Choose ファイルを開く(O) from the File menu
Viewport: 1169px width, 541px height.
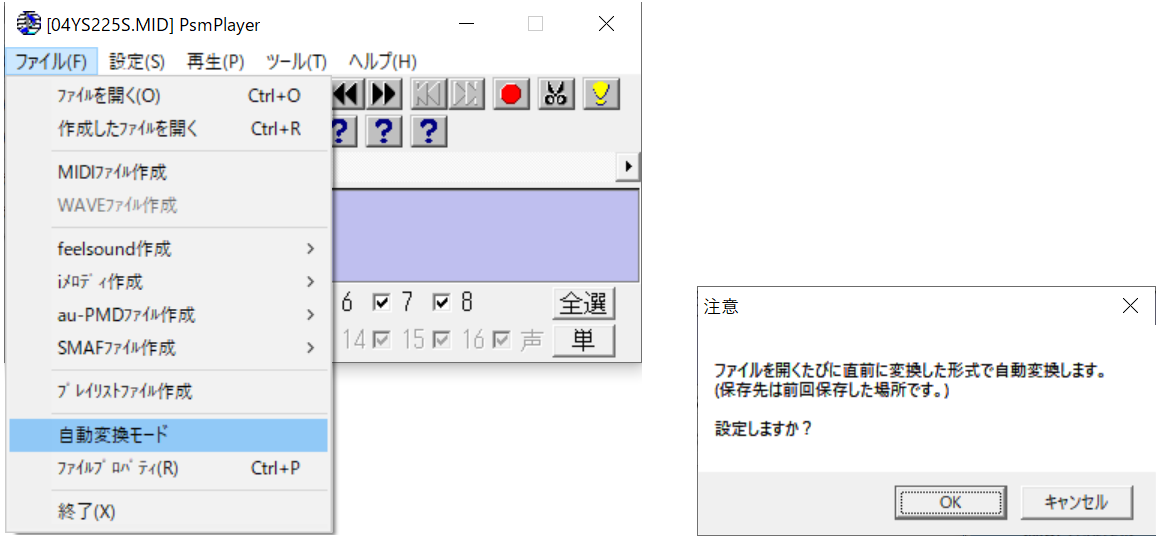pyautogui.click(x=168, y=96)
